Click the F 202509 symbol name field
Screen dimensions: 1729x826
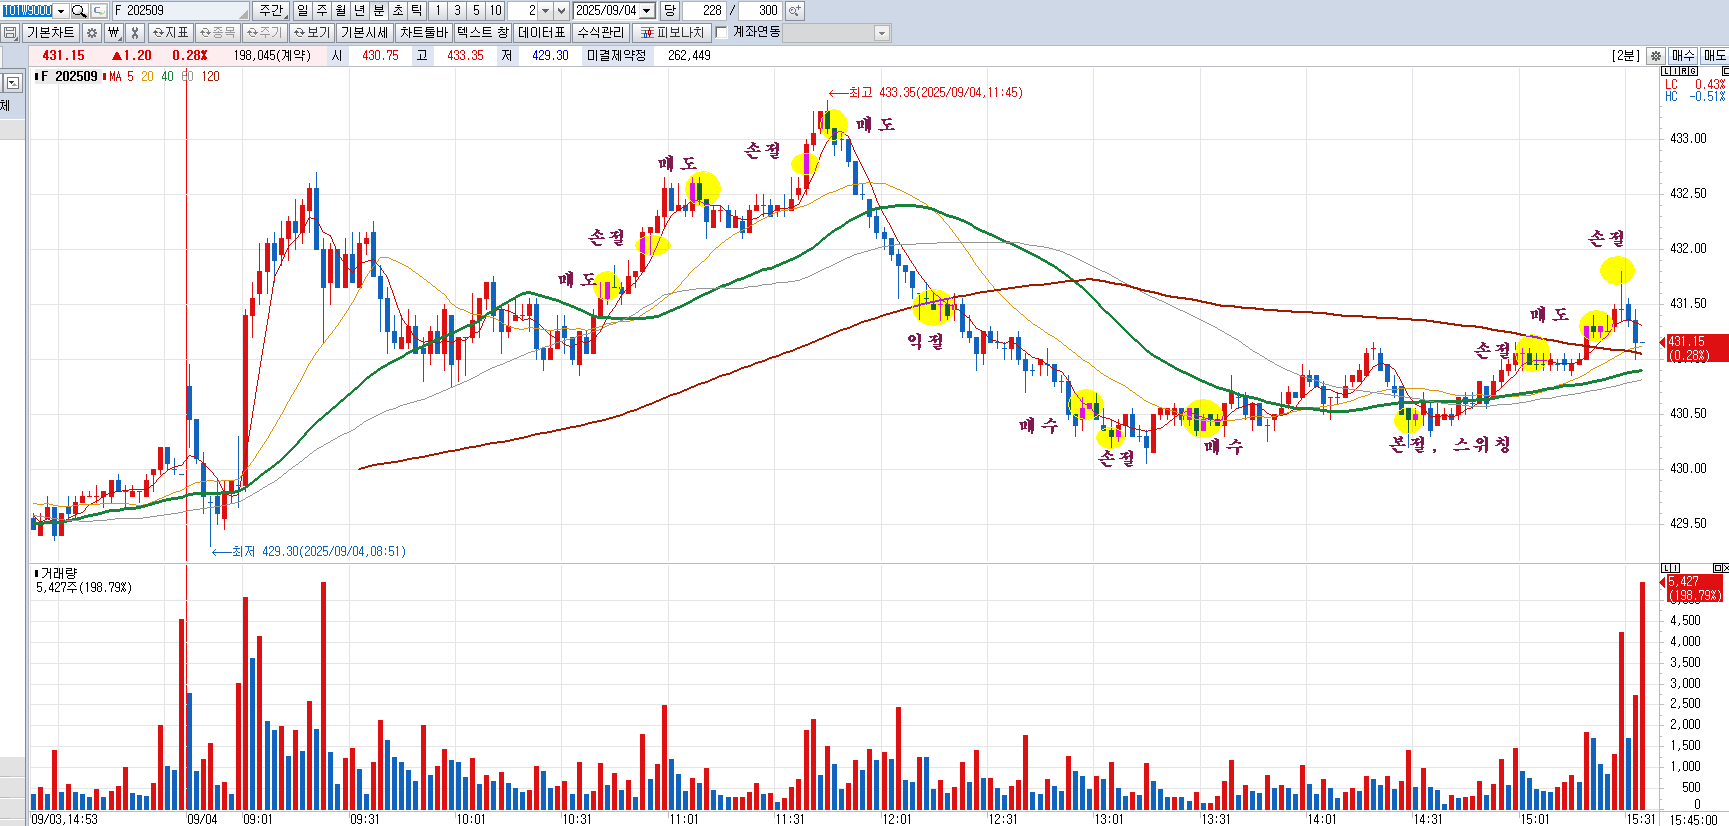(180, 11)
